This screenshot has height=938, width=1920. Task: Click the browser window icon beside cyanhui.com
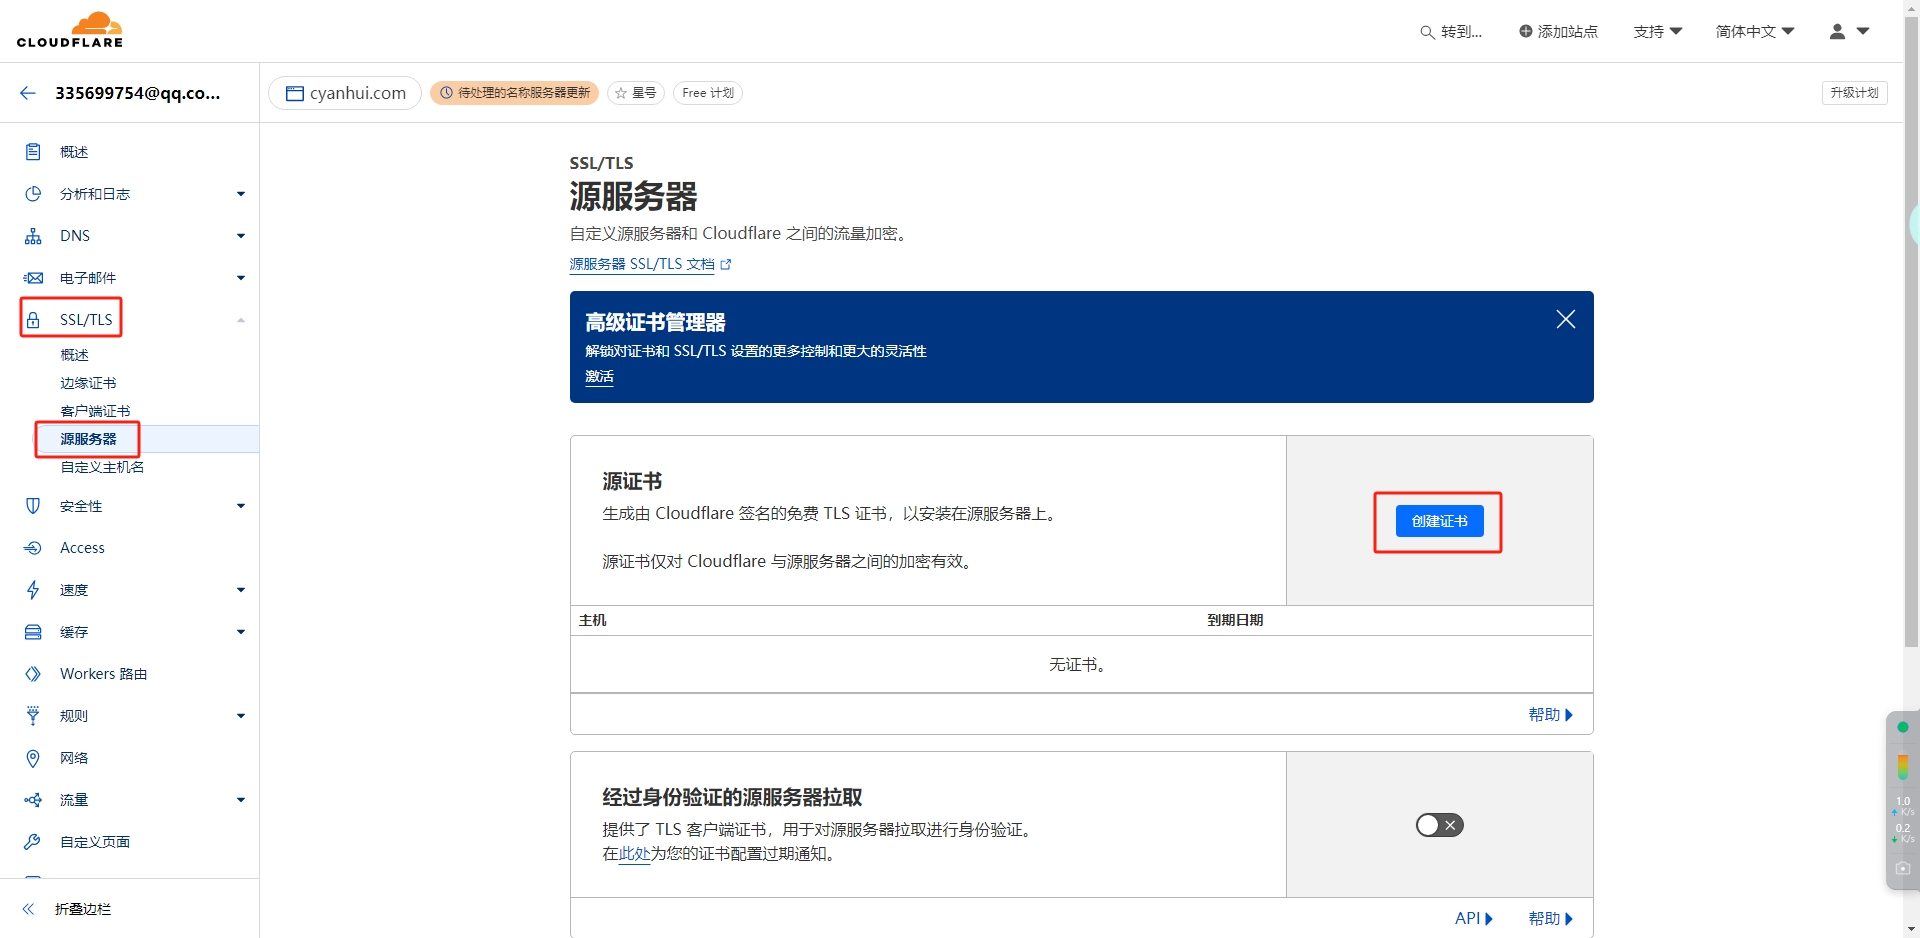[x=295, y=93]
